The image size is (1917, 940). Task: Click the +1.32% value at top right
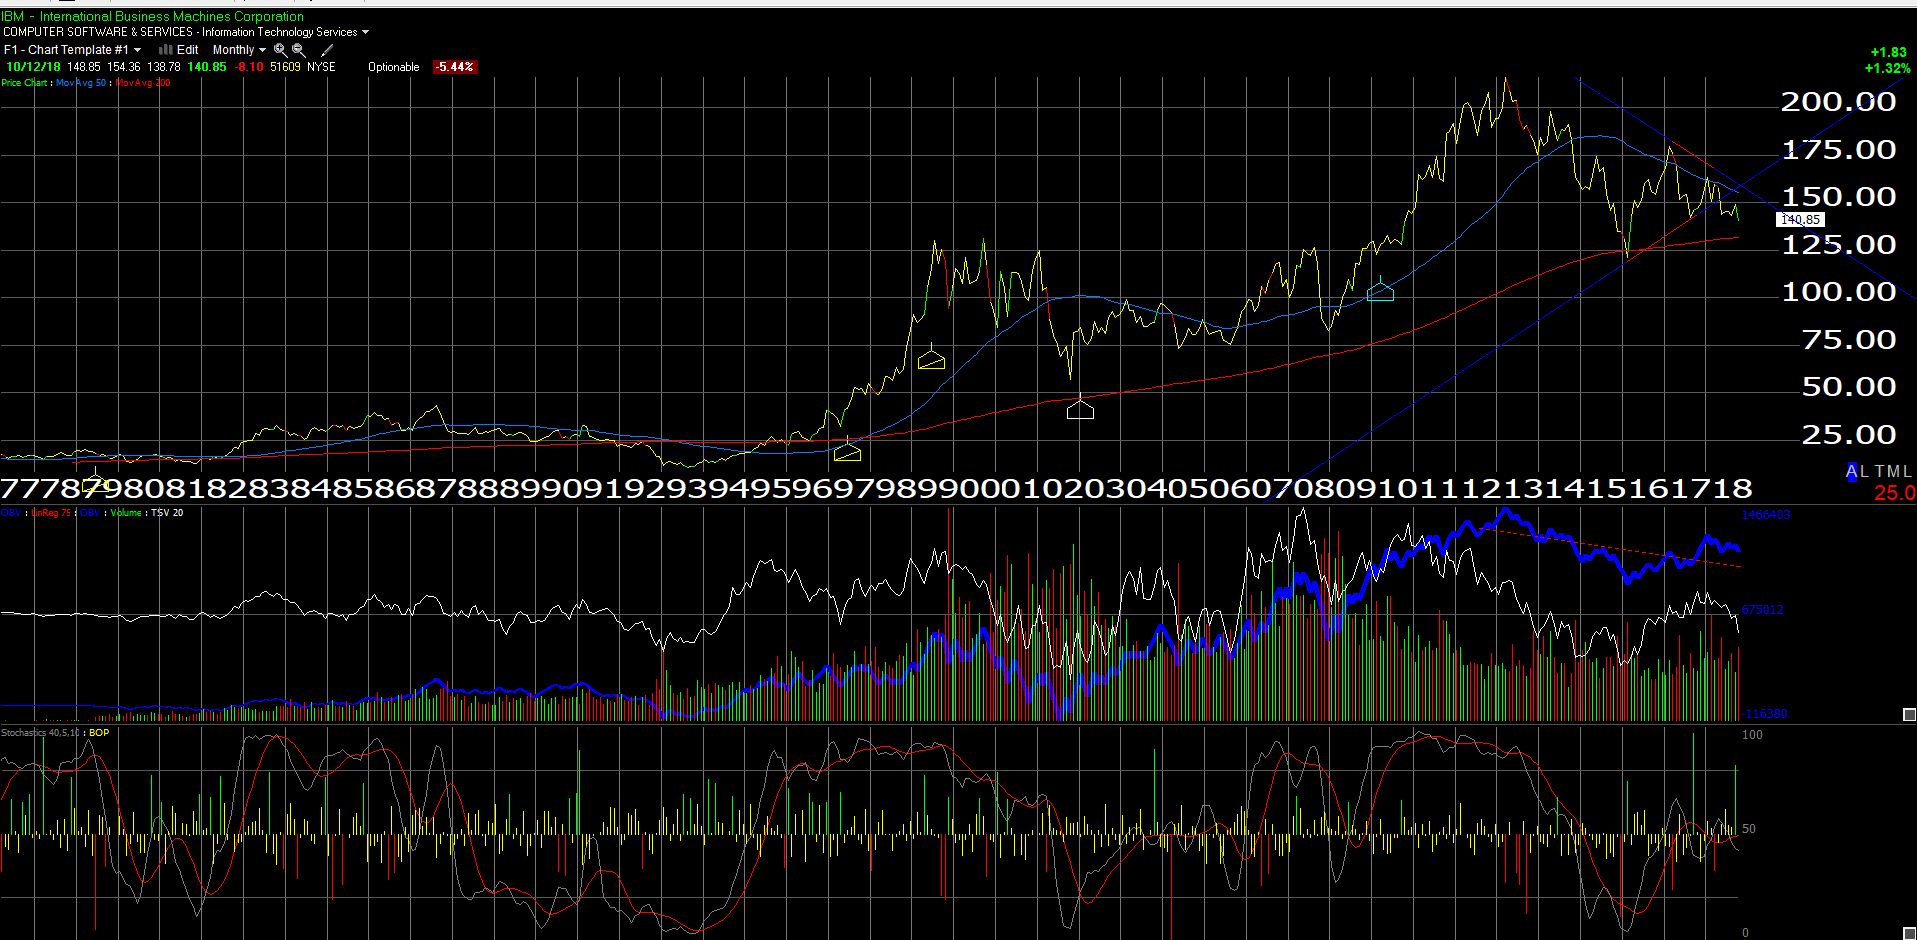click(1887, 68)
